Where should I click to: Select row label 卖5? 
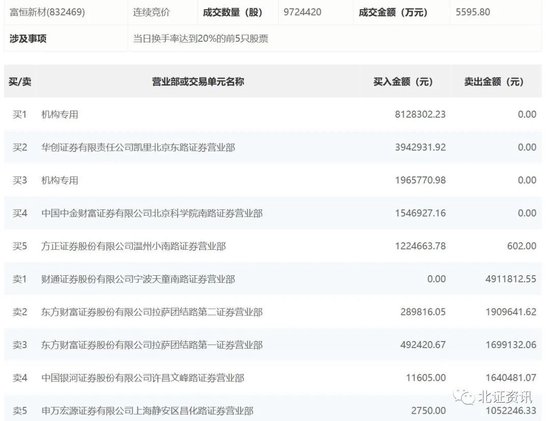click(x=20, y=410)
